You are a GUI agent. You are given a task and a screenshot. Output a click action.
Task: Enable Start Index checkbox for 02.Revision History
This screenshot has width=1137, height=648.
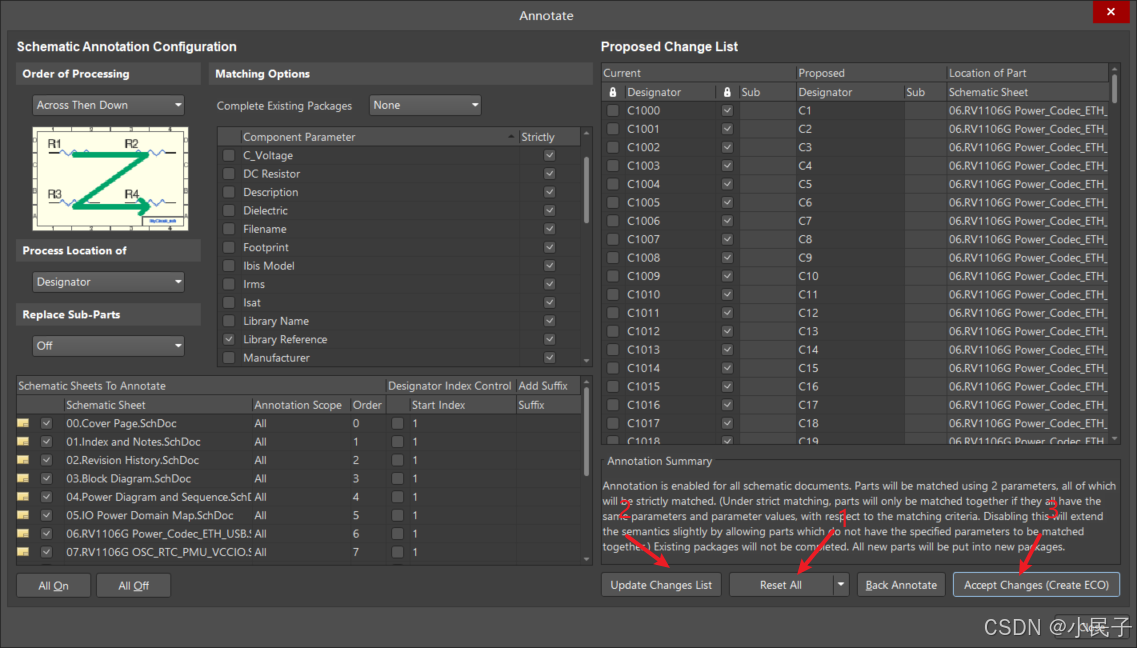(x=397, y=460)
